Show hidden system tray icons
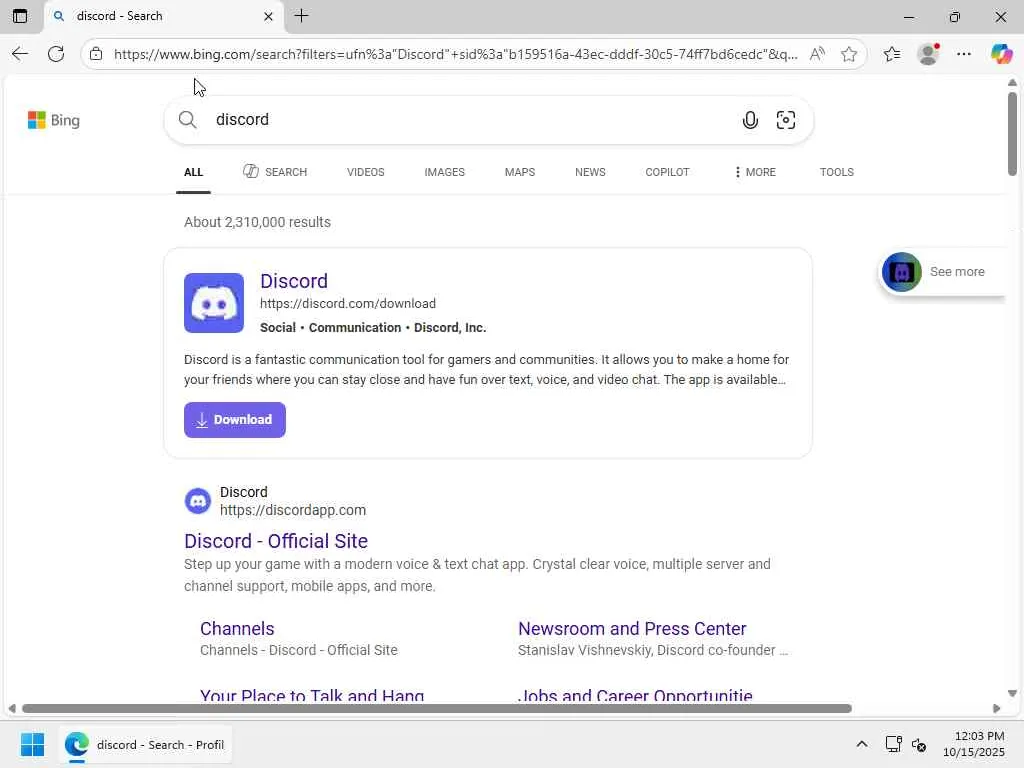The image size is (1024, 768). [x=862, y=744]
